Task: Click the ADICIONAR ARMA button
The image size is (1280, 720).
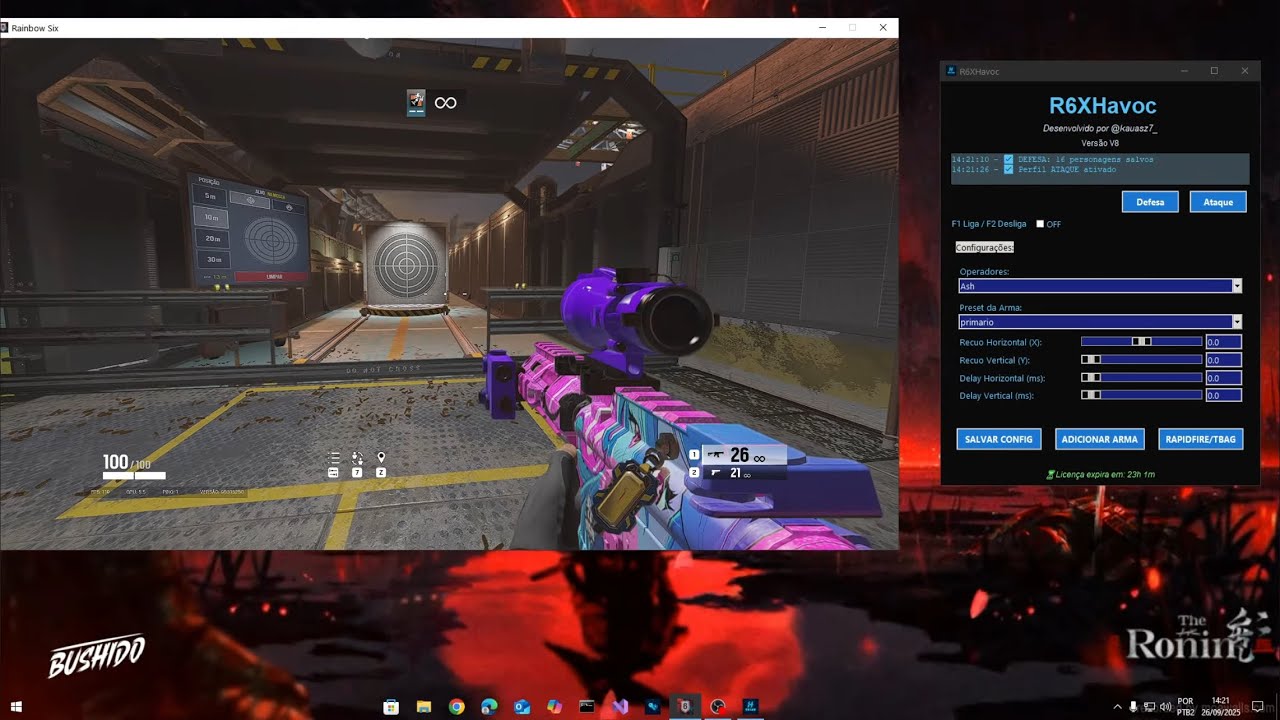Action: (1099, 439)
